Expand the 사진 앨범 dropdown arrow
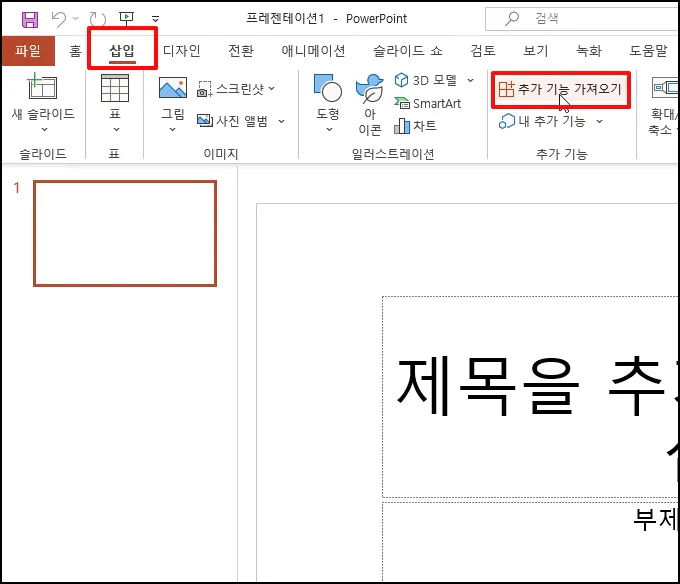 point(281,121)
